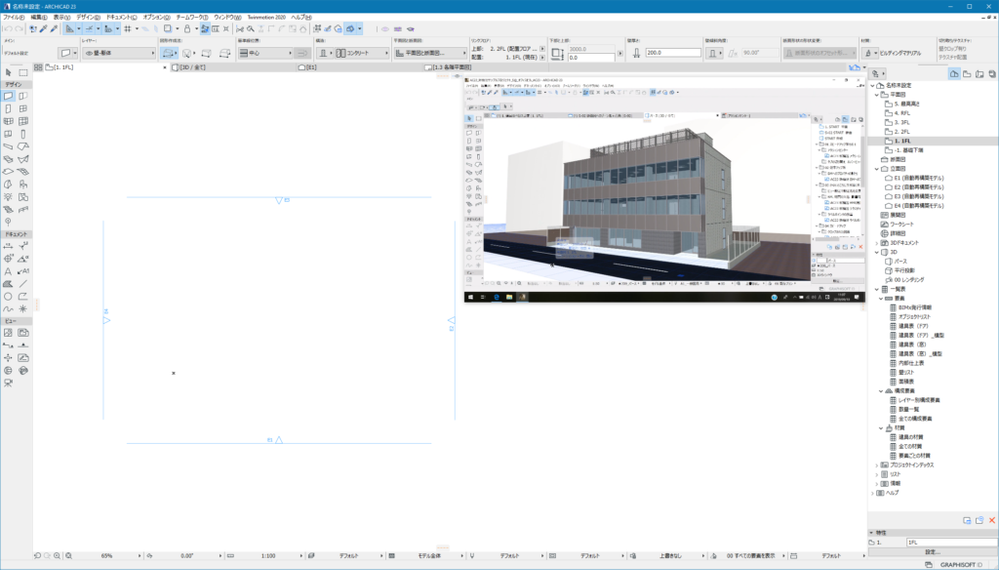The height and width of the screenshot is (570, 999).
Task: Open the Twinmotion 2020 menu
Action: click(266, 17)
